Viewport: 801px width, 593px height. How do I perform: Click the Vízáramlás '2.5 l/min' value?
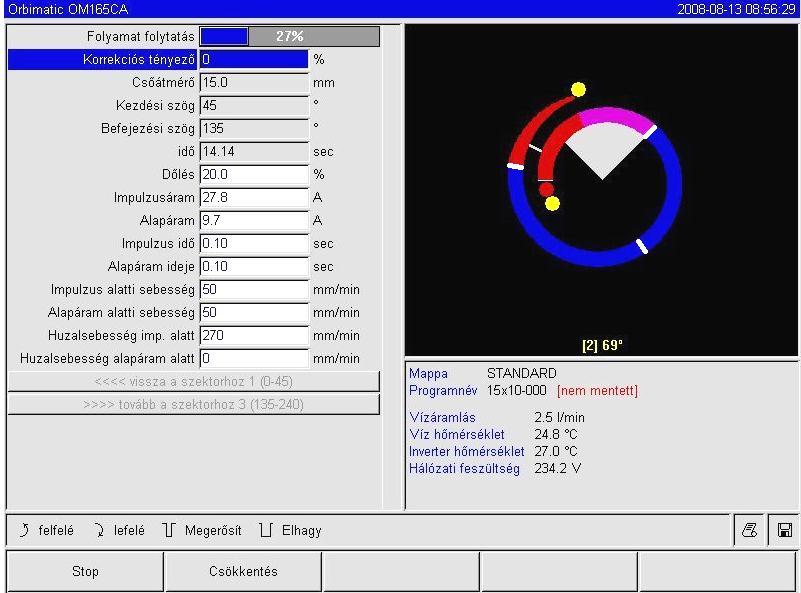(x=559, y=417)
